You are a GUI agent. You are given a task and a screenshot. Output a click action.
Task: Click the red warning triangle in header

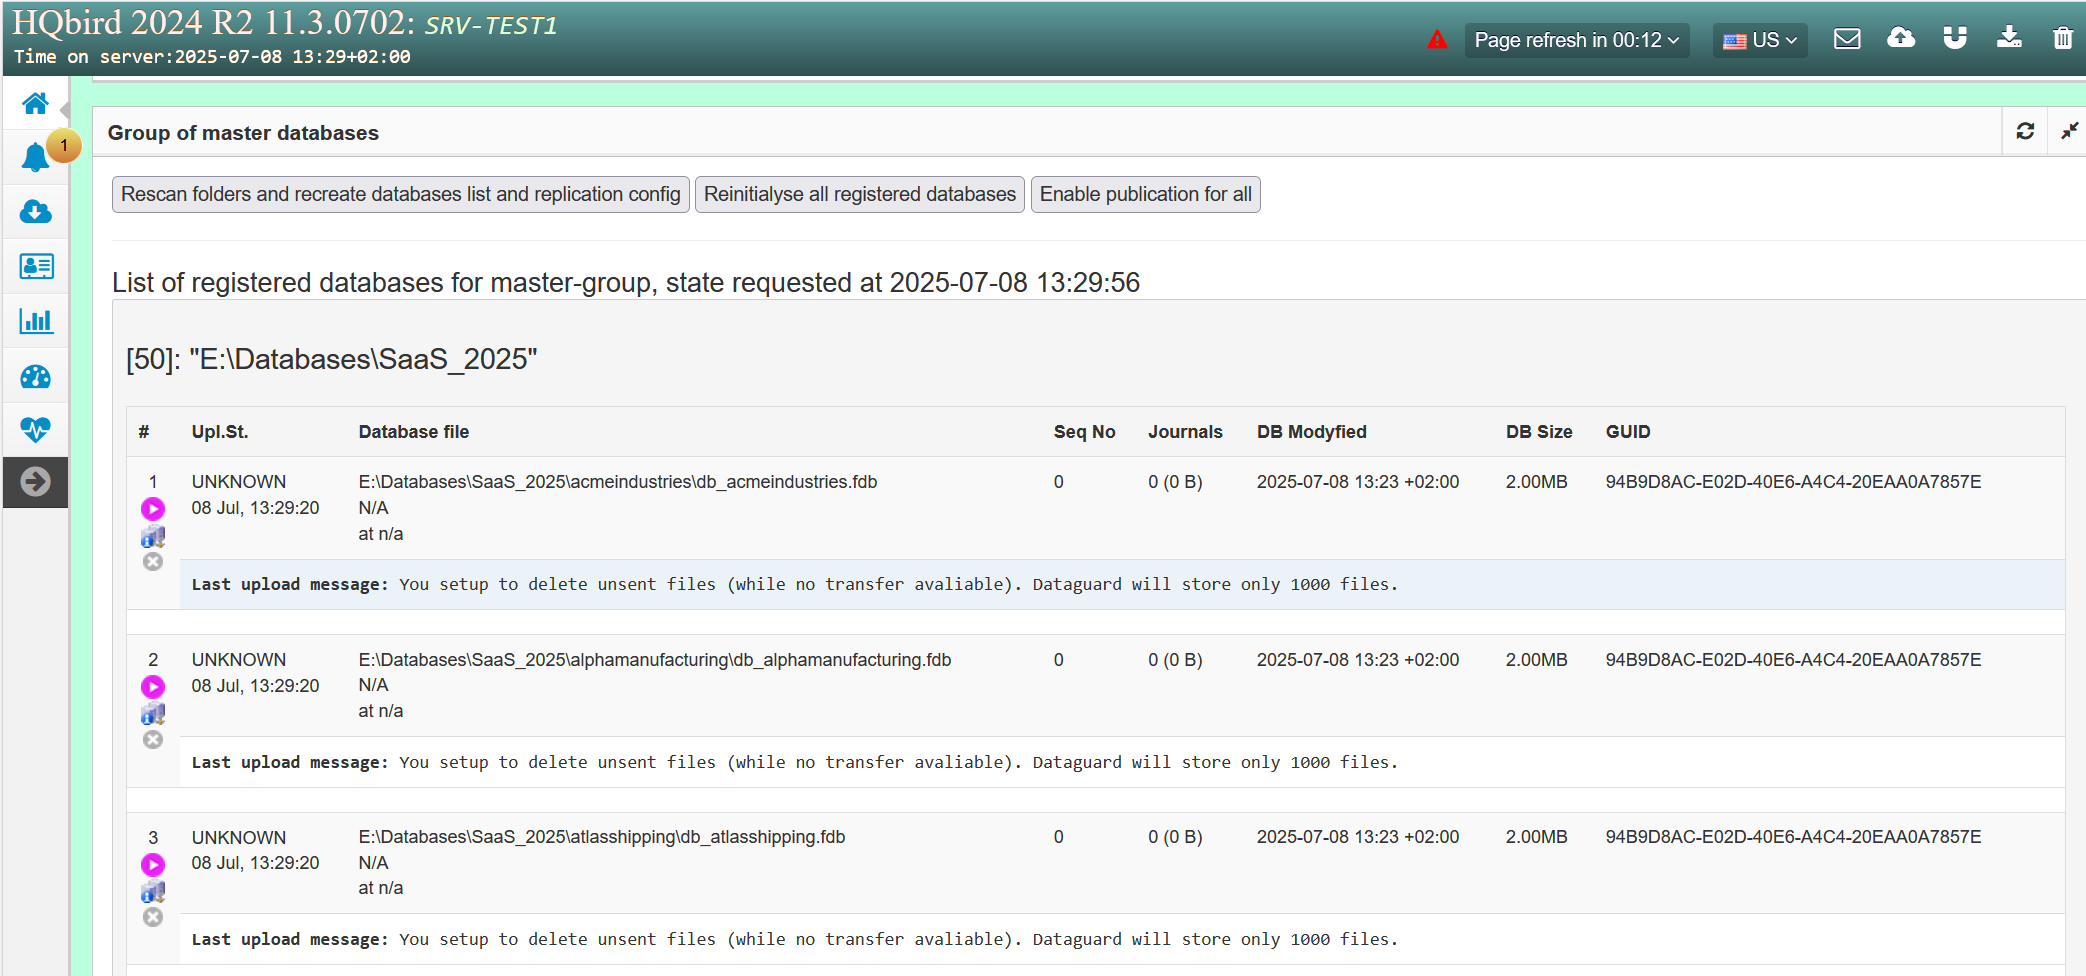pyautogui.click(x=1437, y=40)
